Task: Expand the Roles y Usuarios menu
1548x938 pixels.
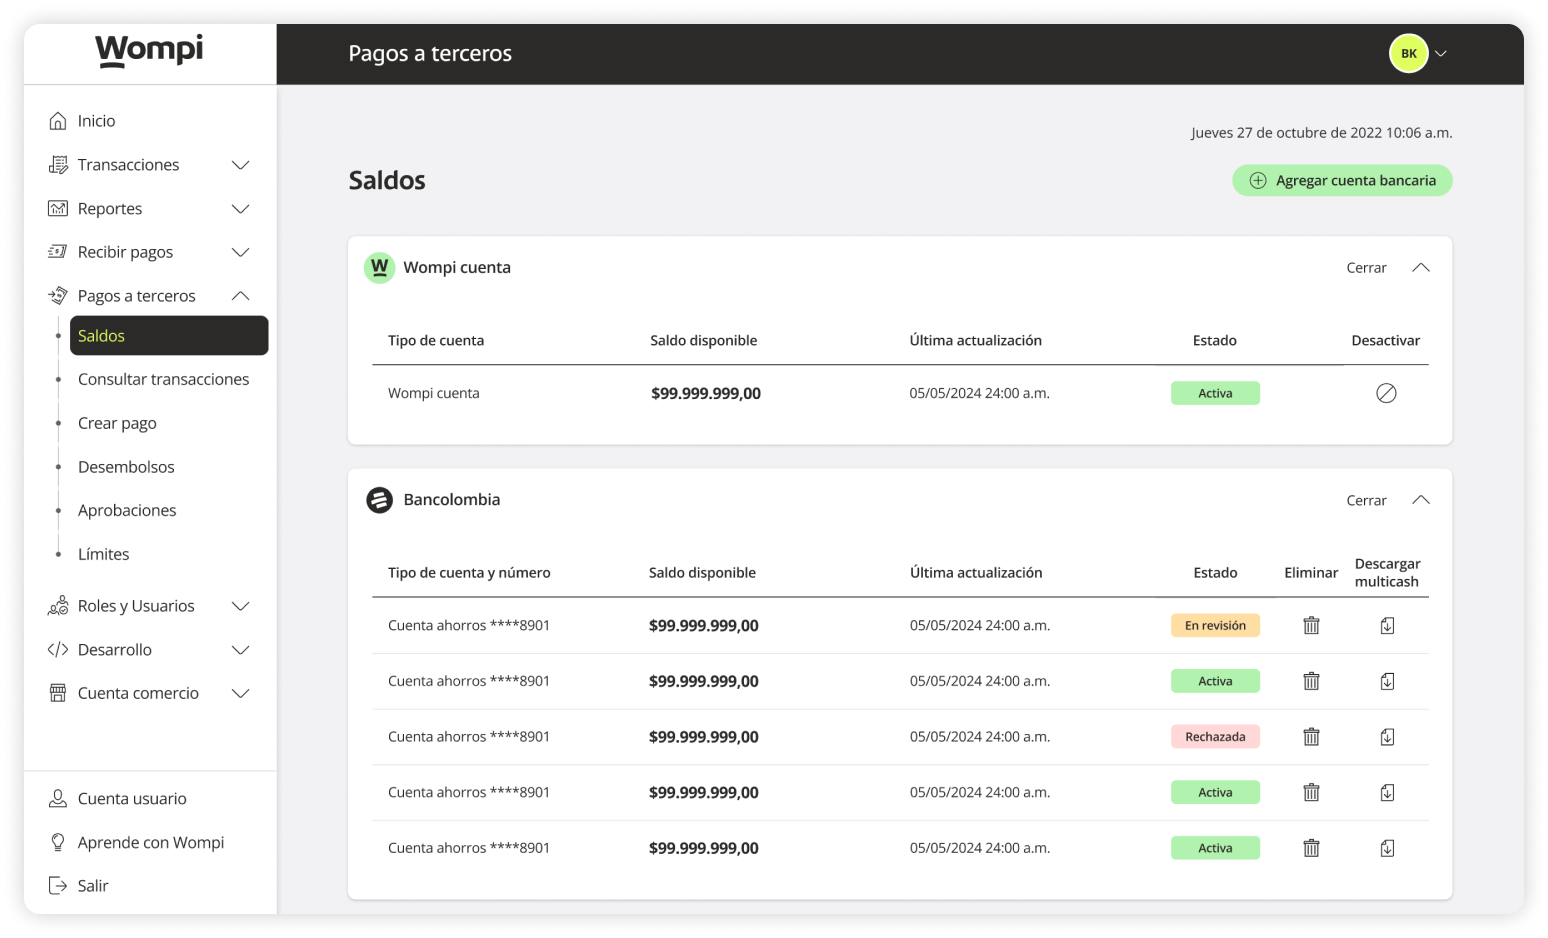Action: (240, 605)
